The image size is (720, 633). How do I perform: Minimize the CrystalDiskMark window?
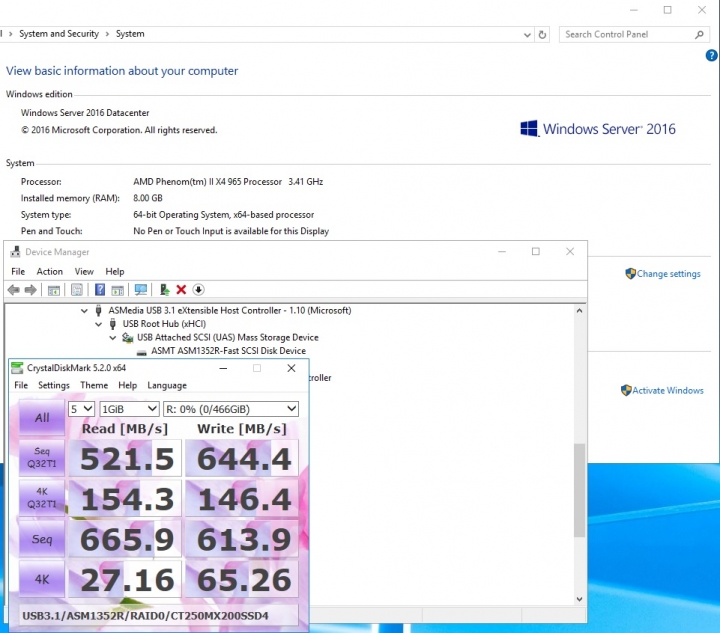pos(223,368)
